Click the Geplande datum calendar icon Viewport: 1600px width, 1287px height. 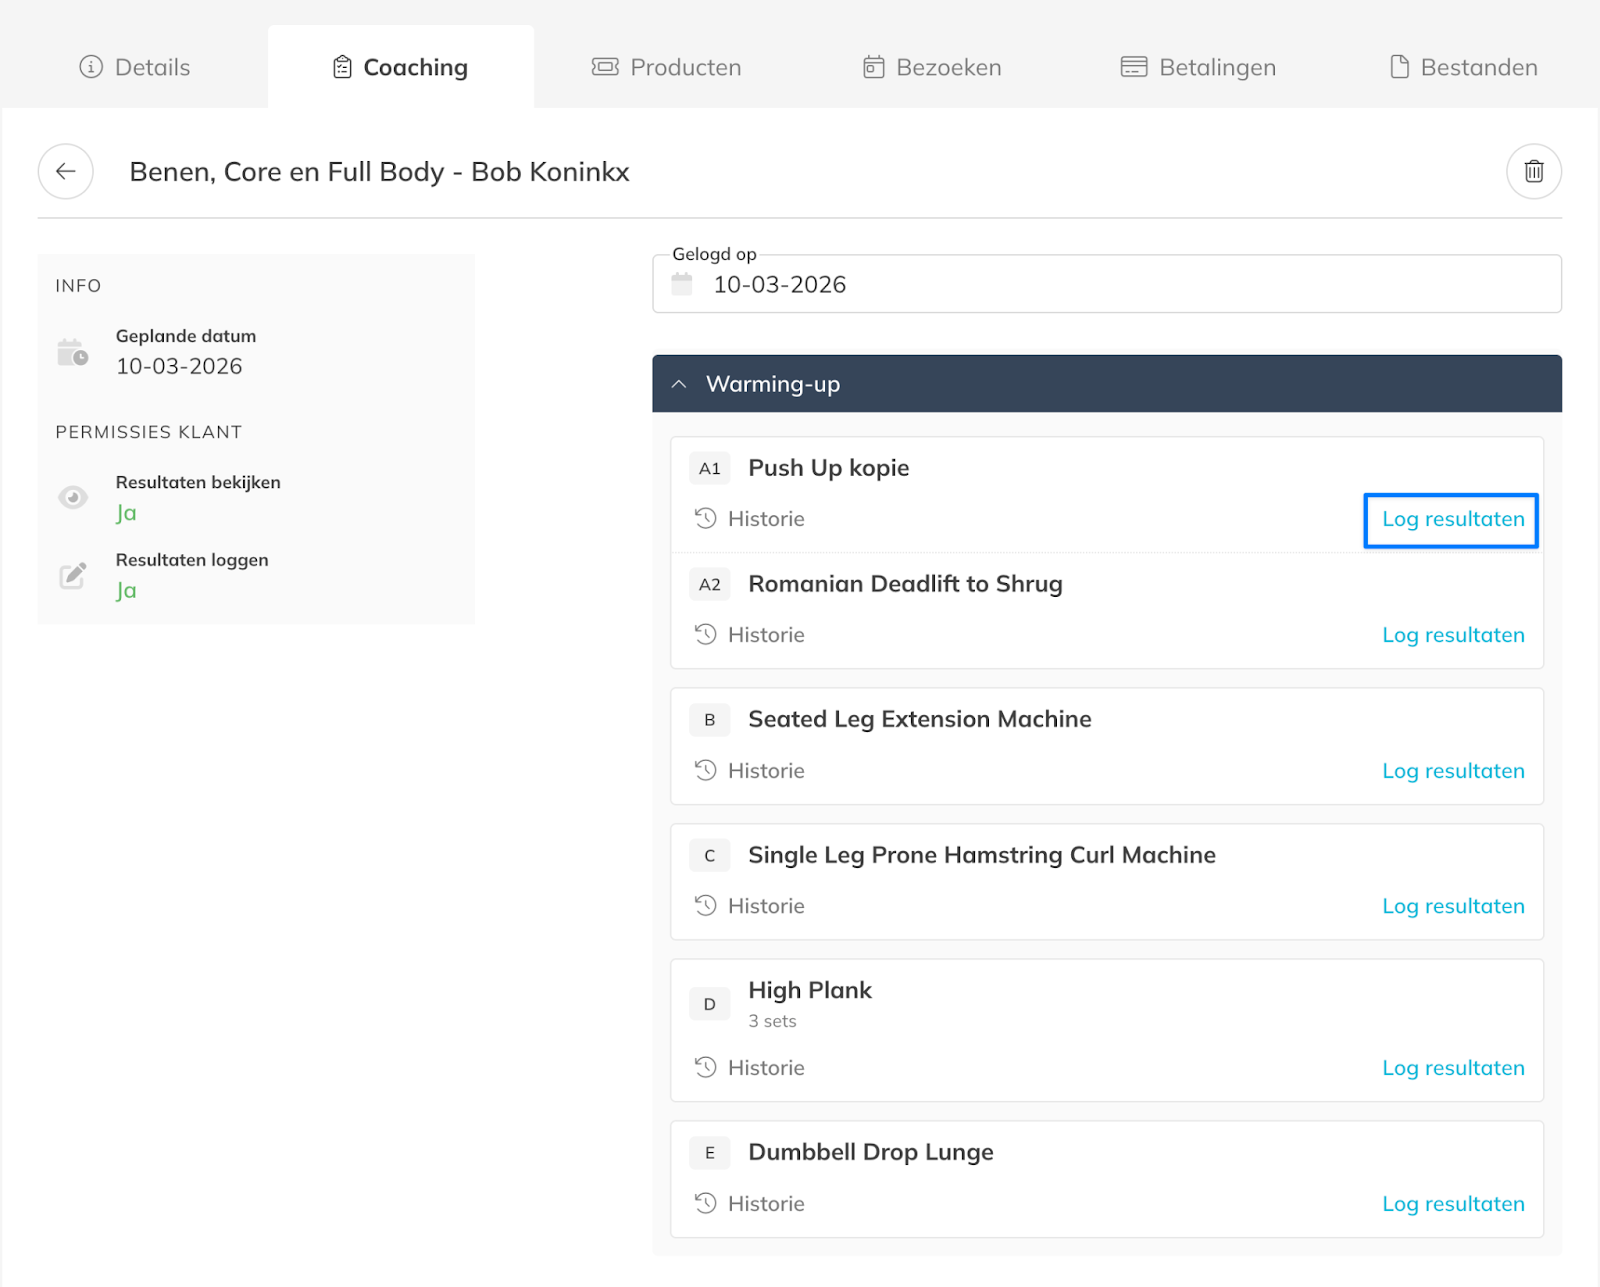click(x=72, y=353)
